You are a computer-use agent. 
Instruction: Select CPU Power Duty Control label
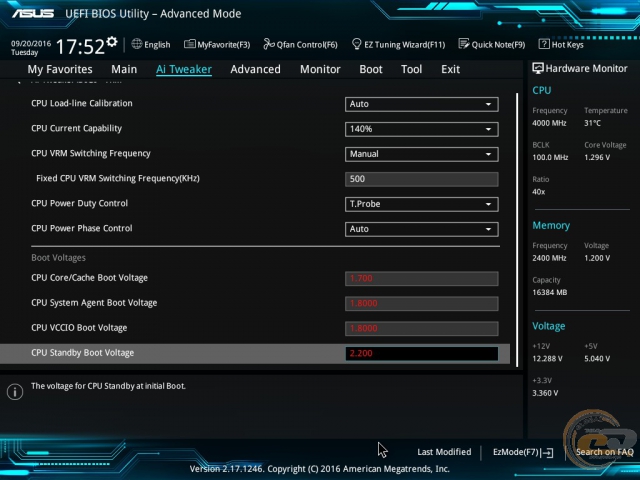pyautogui.click(x=79, y=203)
